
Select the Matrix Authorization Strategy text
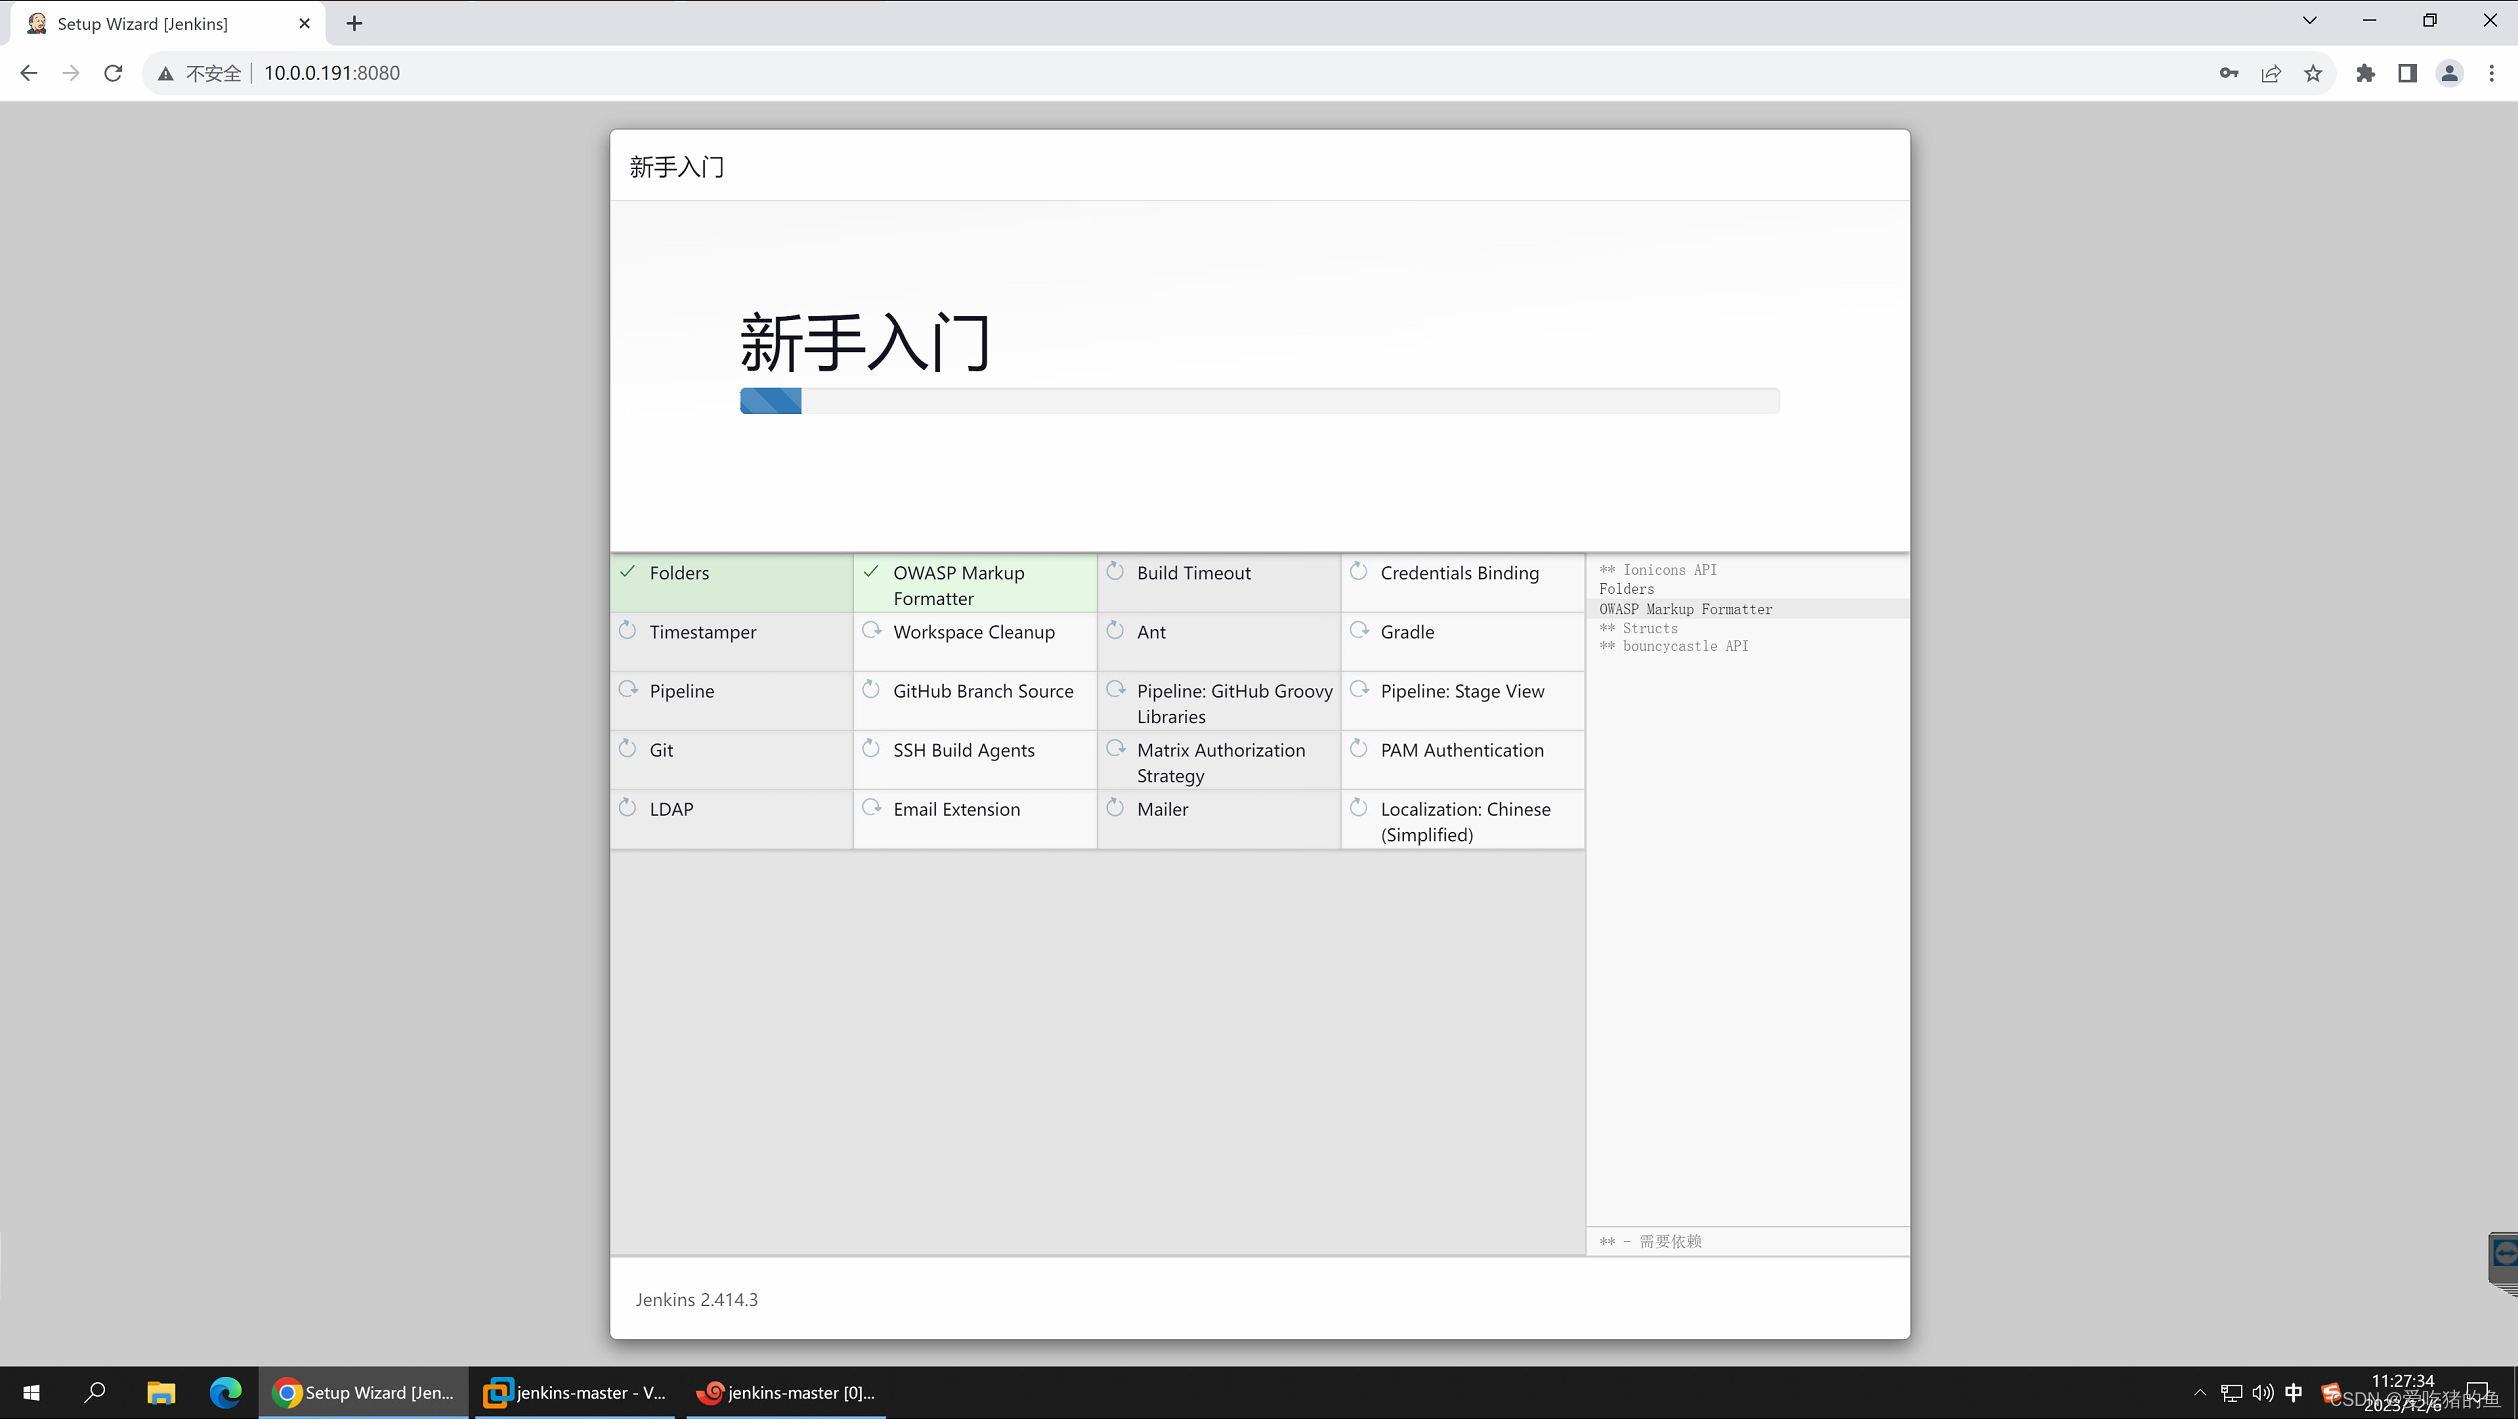coord(1220,763)
